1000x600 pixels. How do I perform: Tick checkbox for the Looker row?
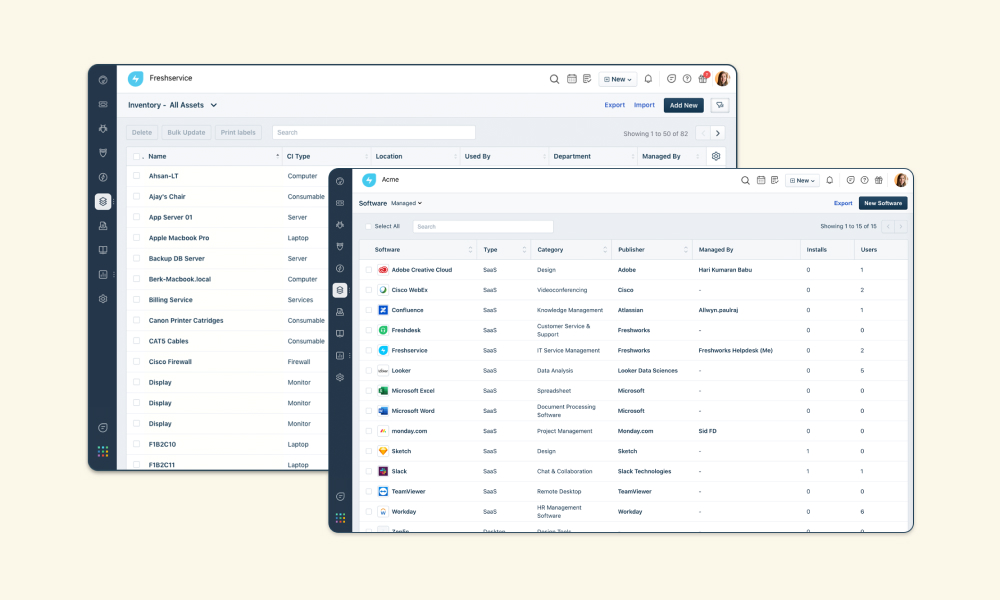click(369, 370)
